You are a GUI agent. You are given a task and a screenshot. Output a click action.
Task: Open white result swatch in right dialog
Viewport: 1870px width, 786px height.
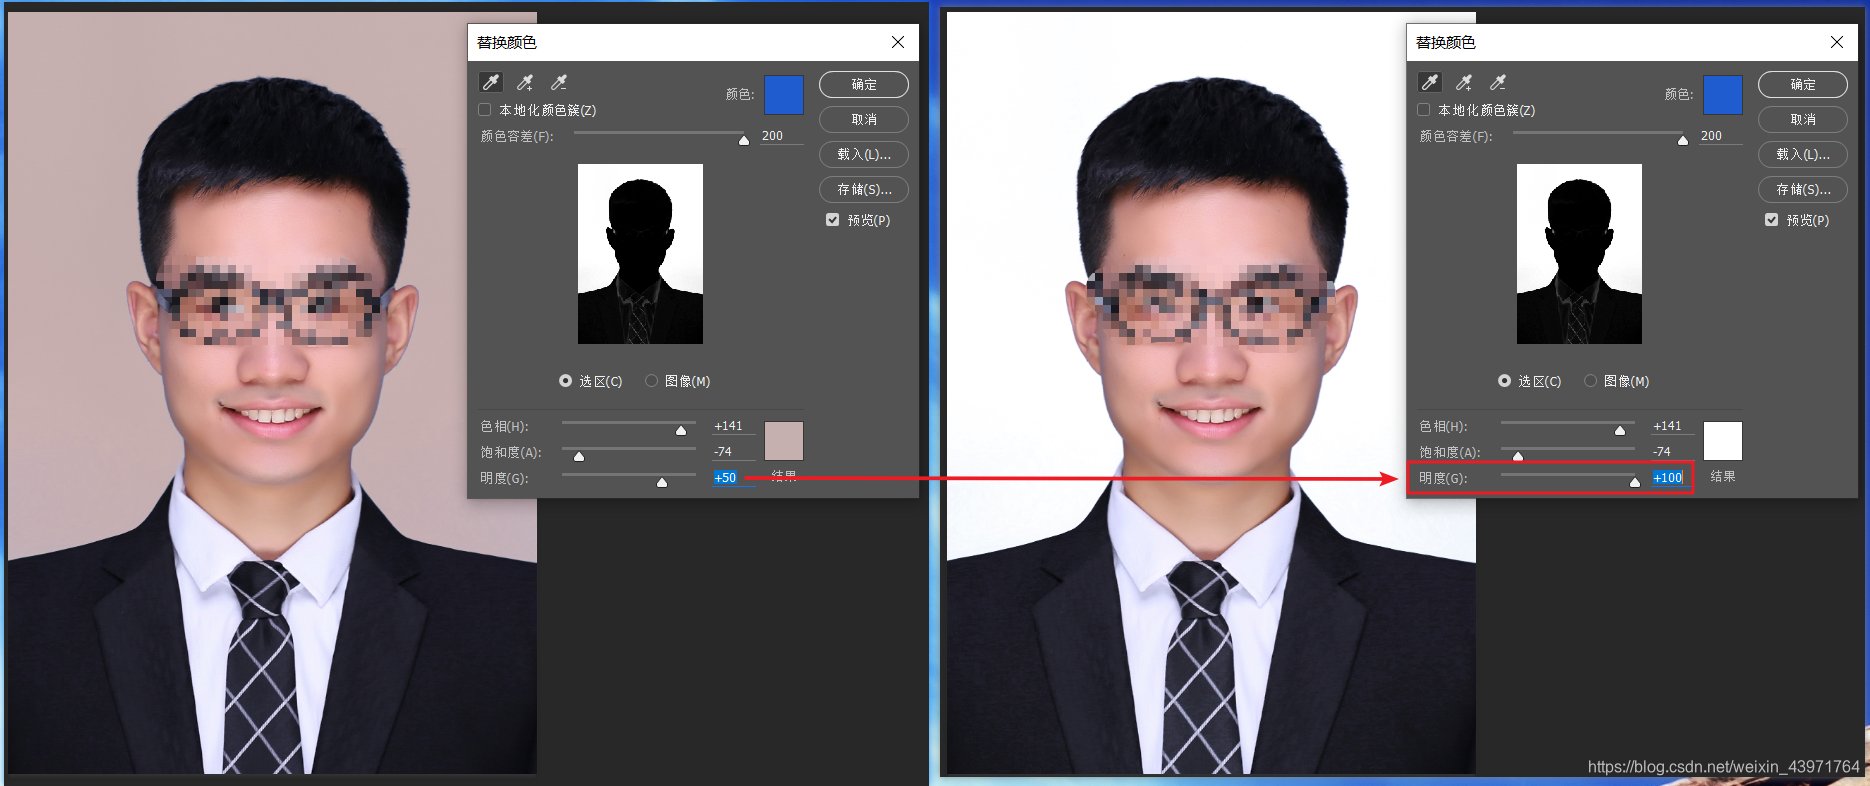(1723, 441)
